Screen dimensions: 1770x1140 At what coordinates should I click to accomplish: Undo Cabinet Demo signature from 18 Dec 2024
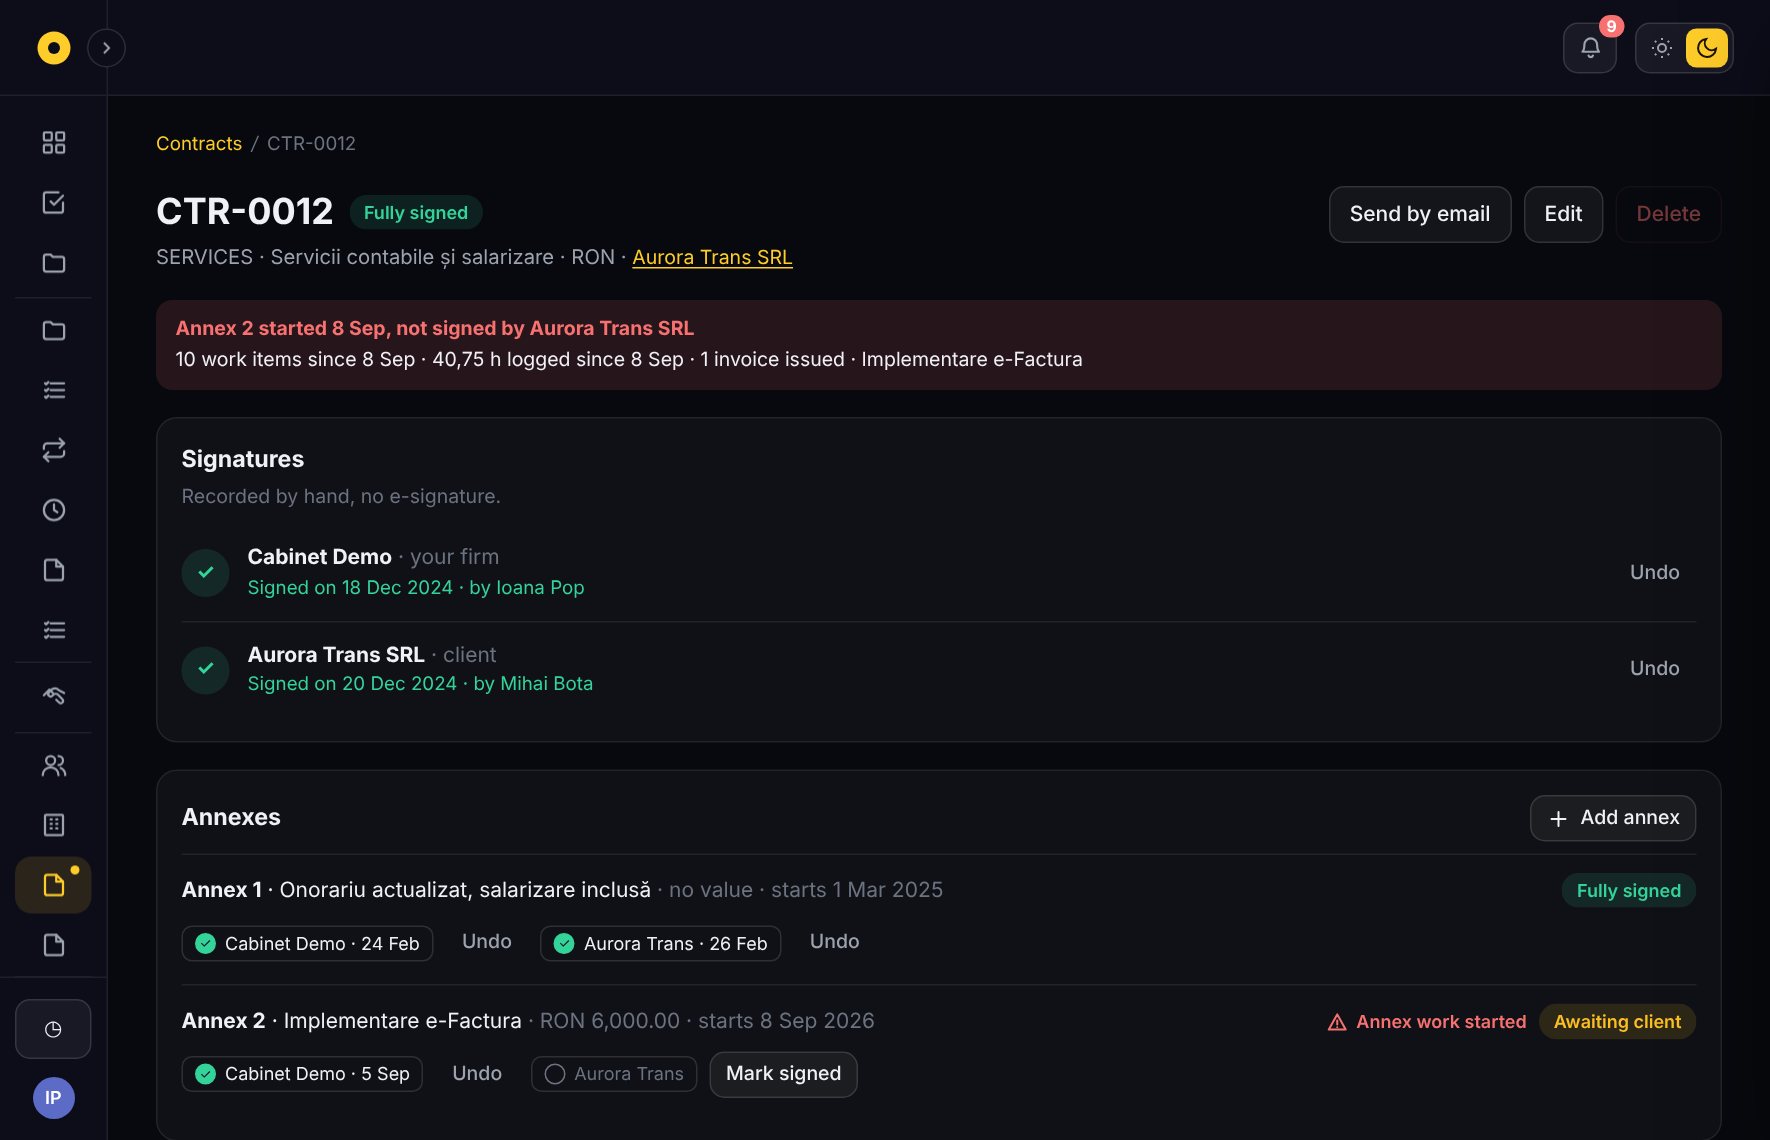click(x=1655, y=572)
